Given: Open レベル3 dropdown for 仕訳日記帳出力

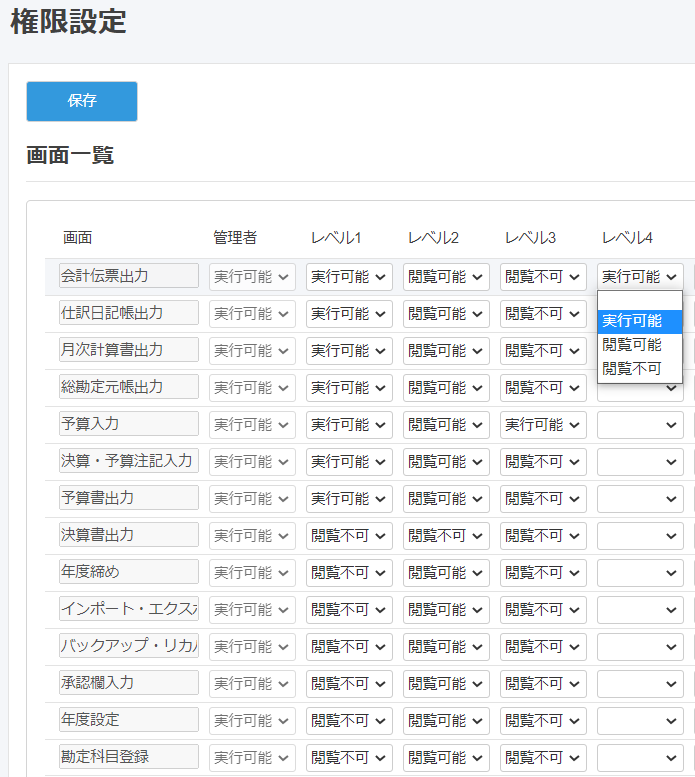Looking at the screenshot, I should tap(543, 314).
